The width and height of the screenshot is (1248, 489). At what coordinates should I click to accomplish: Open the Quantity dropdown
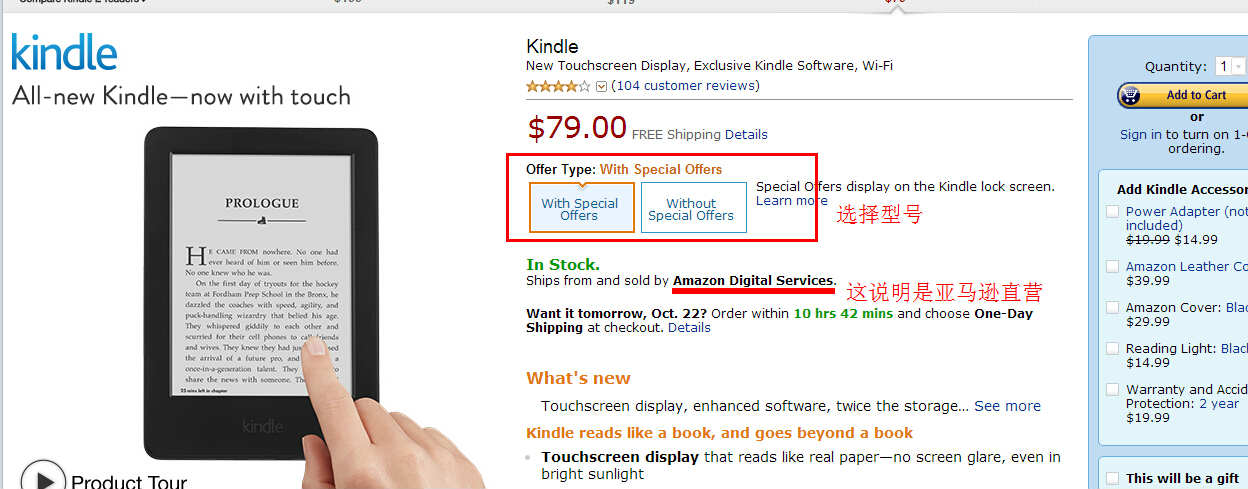pyautogui.click(x=1231, y=66)
